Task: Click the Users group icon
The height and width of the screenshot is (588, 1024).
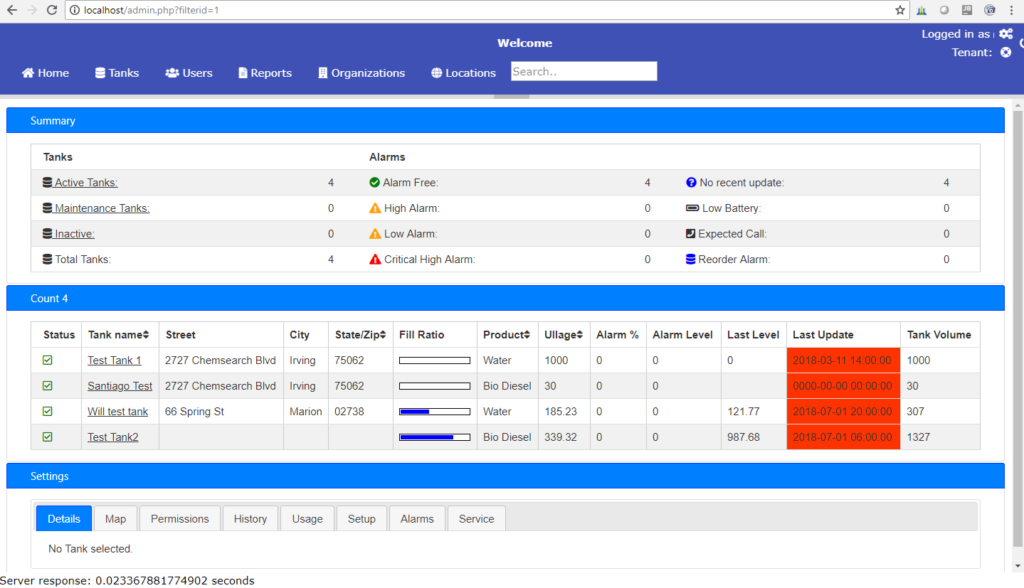Action: pos(172,73)
